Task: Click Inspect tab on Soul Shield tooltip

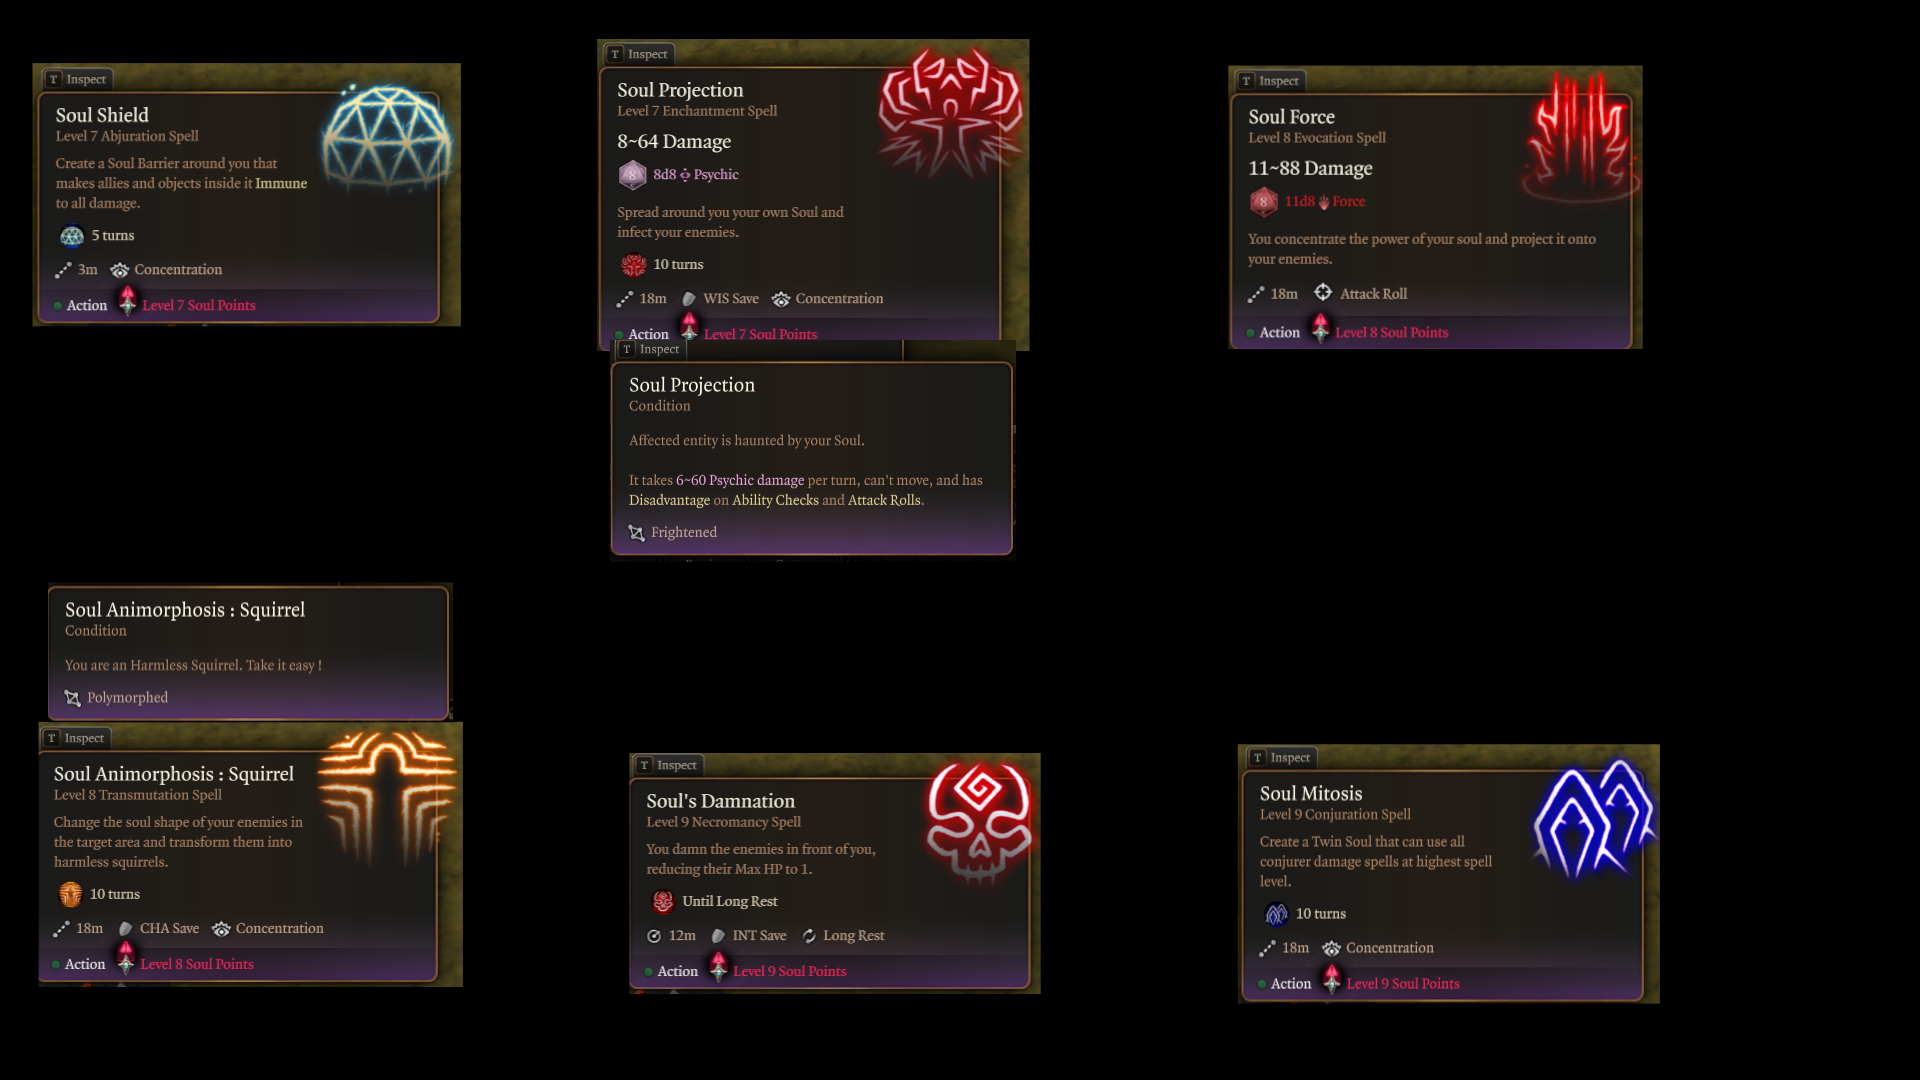Action: tap(77, 79)
